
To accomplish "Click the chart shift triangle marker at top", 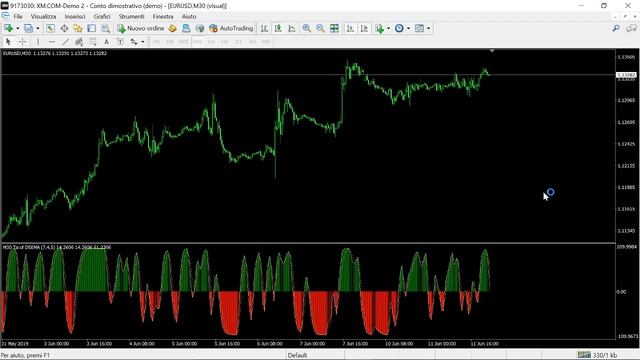I will (x=492, y=51).
